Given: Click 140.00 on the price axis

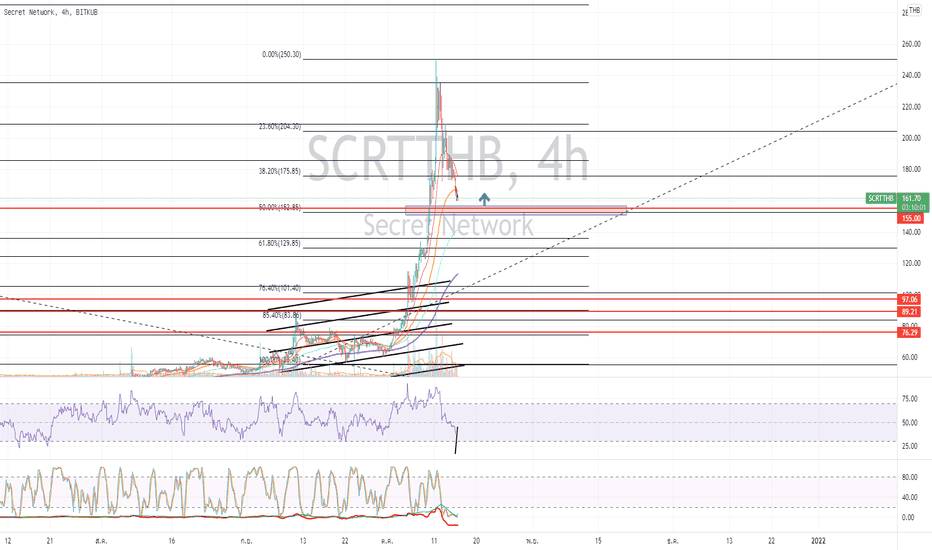Looking at the screenshot, I should pos(911,232).
